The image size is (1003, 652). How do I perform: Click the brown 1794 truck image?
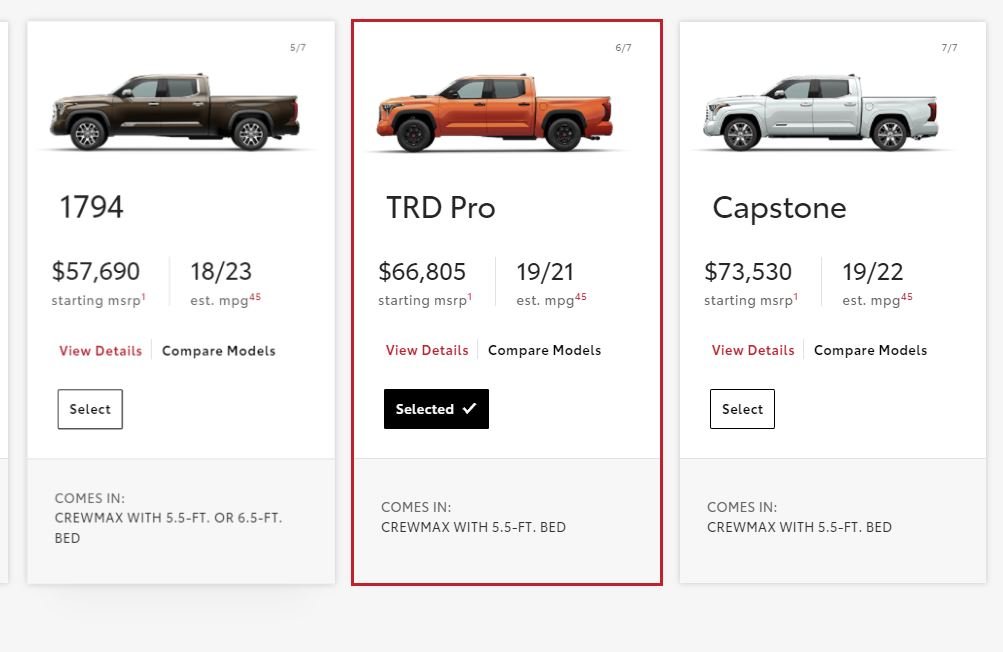[x=175, y=112]
